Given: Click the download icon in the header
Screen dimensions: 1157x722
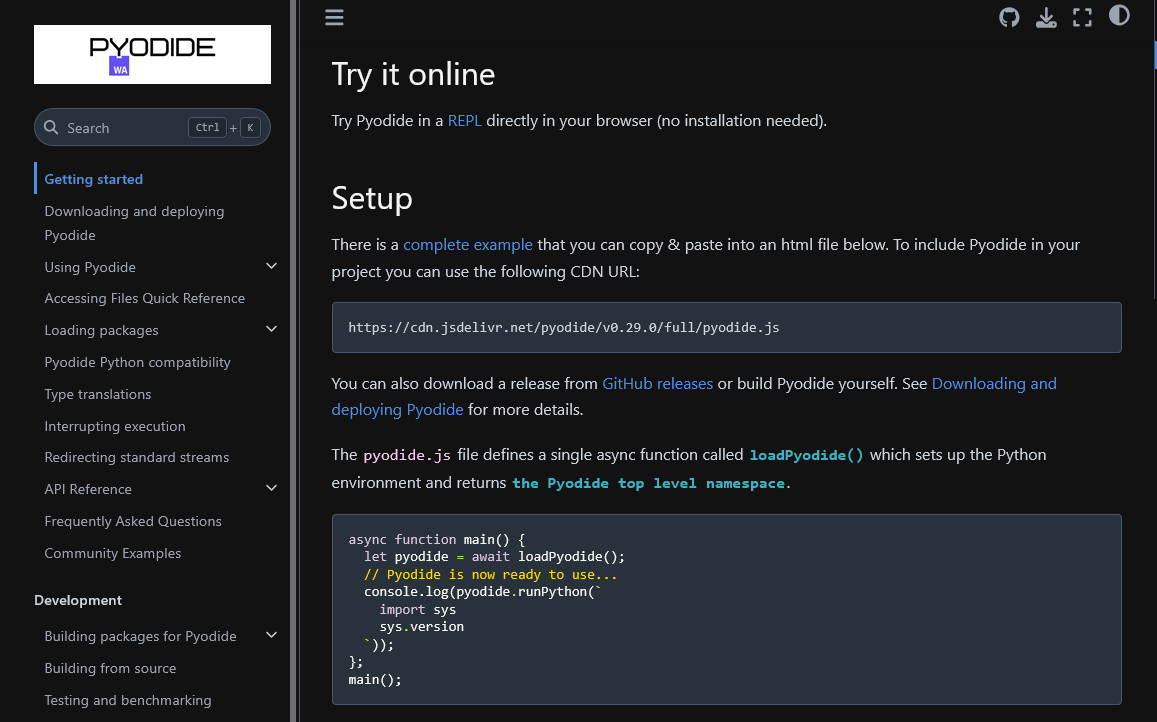Looking at the screenshot, I should coord(1046,17).
